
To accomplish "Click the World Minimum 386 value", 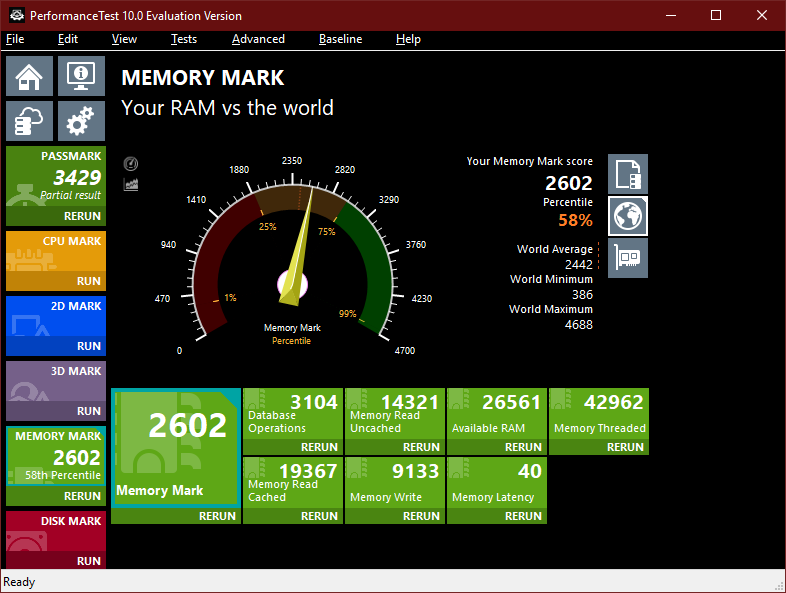I will pos(582,294).
